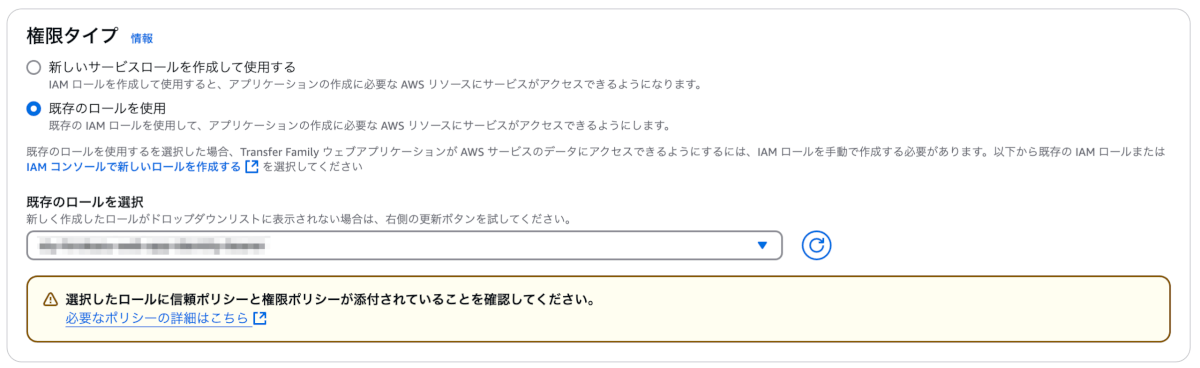
Task: Click the 権限タイプ section heading
Action: click(70, 36)
